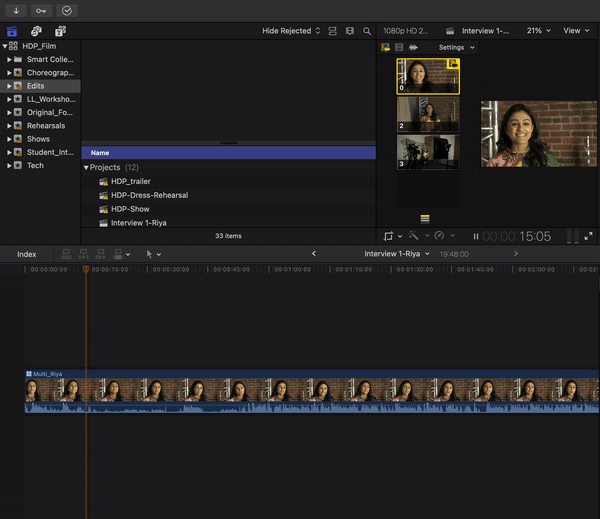
Task: Toggle filmstrip/list view in browser
Action: click(x=333, y=31)
